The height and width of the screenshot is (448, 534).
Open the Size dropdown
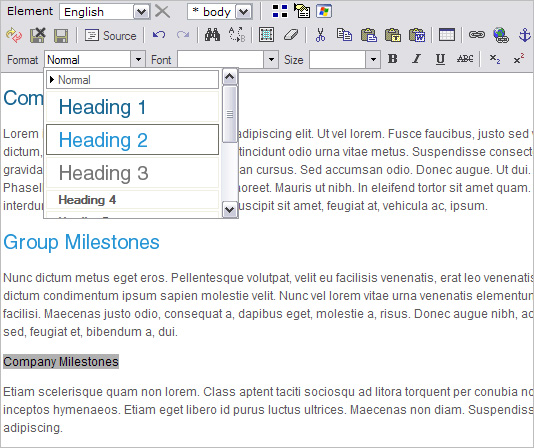click(x=373, y=59)
